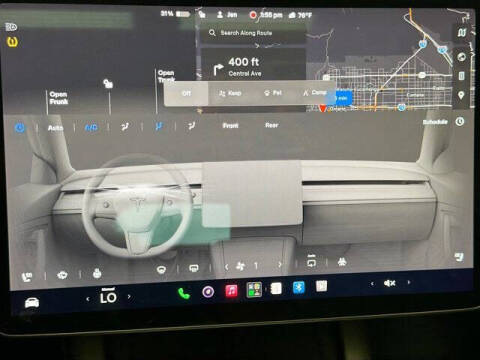Screen dimensions: 480x360
Task: Open the Bluetooth settings
Action: pos(298,287)
